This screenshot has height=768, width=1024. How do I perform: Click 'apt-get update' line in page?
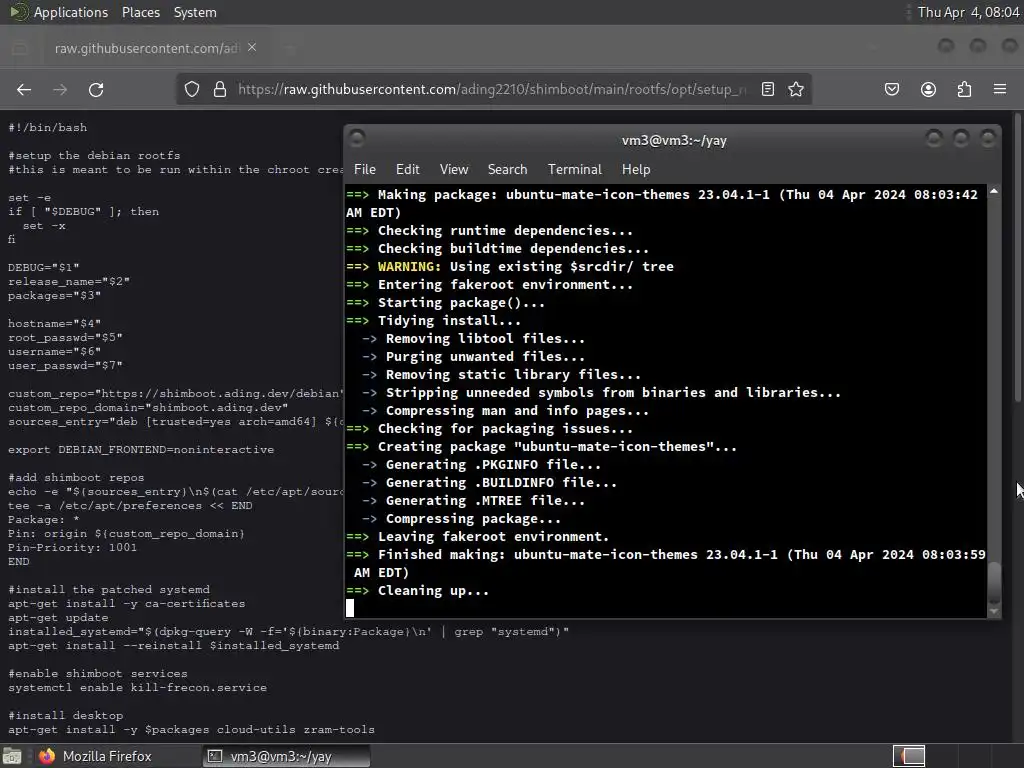[x=58, y=617]
